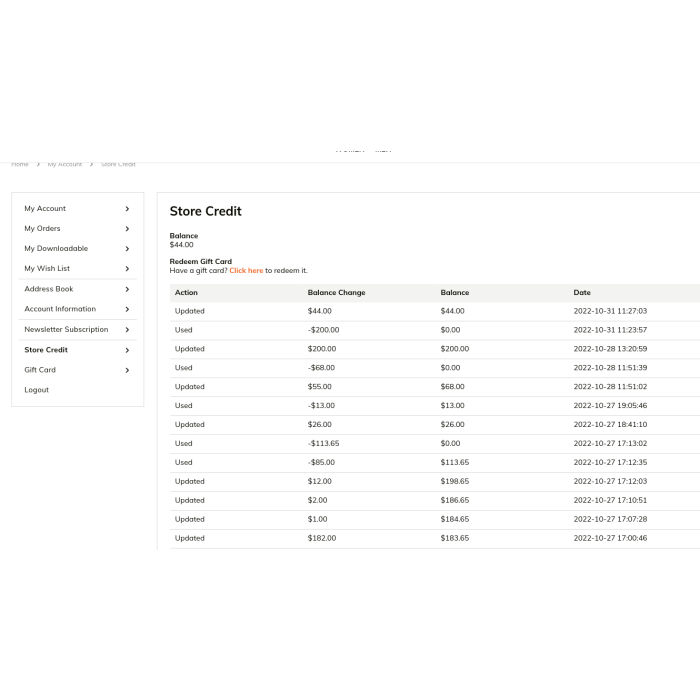Click the chevron arrow beside My Account
Screen dimensions: 700x700
pos(127,209)
